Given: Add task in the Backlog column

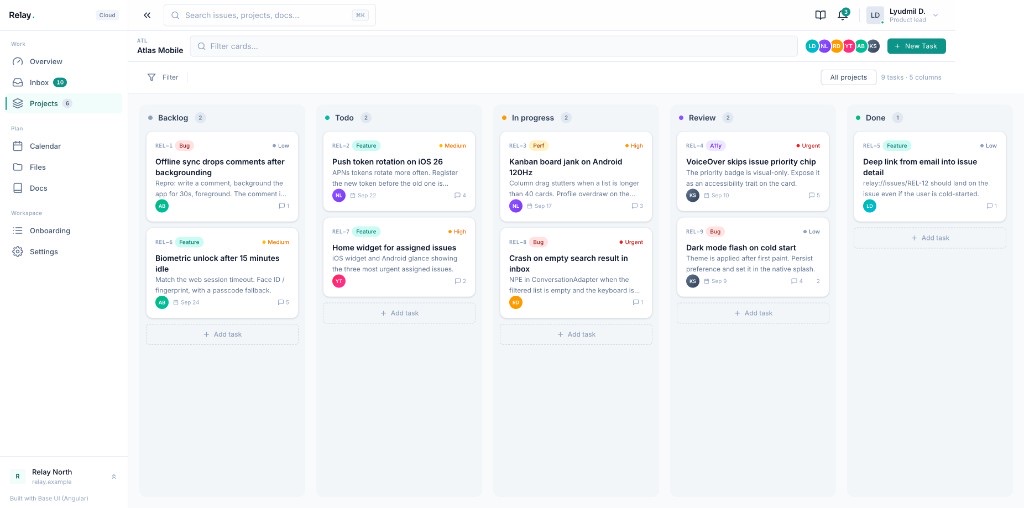Looking at the screenshot, I should click(x=222, y=334).
